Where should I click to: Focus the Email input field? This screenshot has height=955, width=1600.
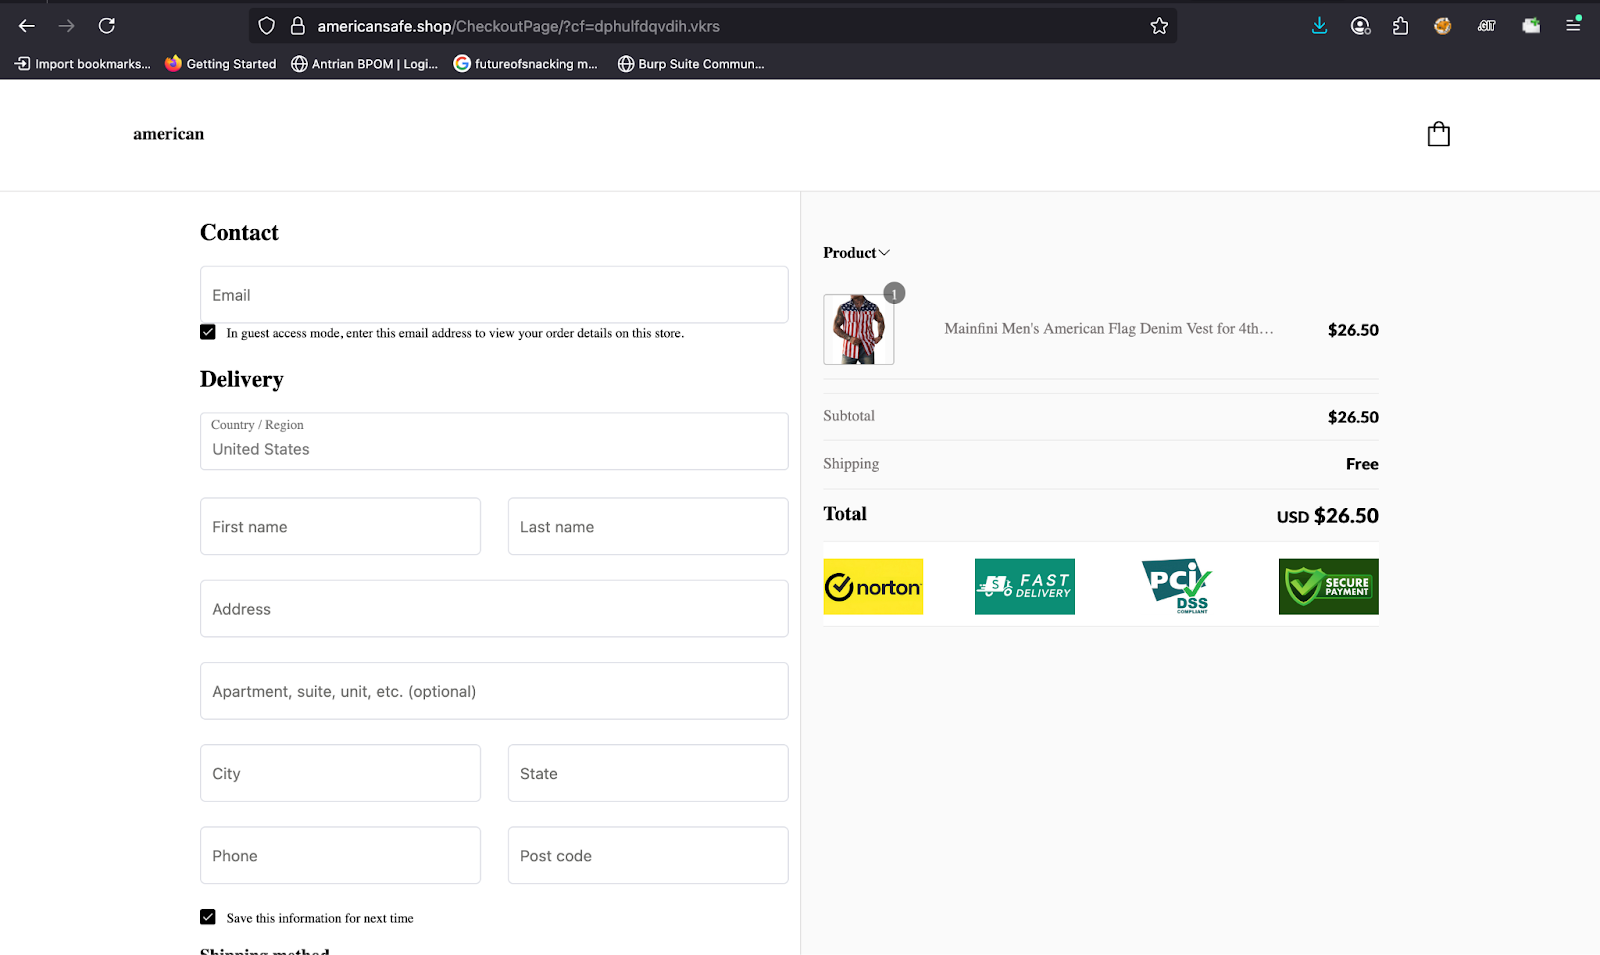pos(494,295)
